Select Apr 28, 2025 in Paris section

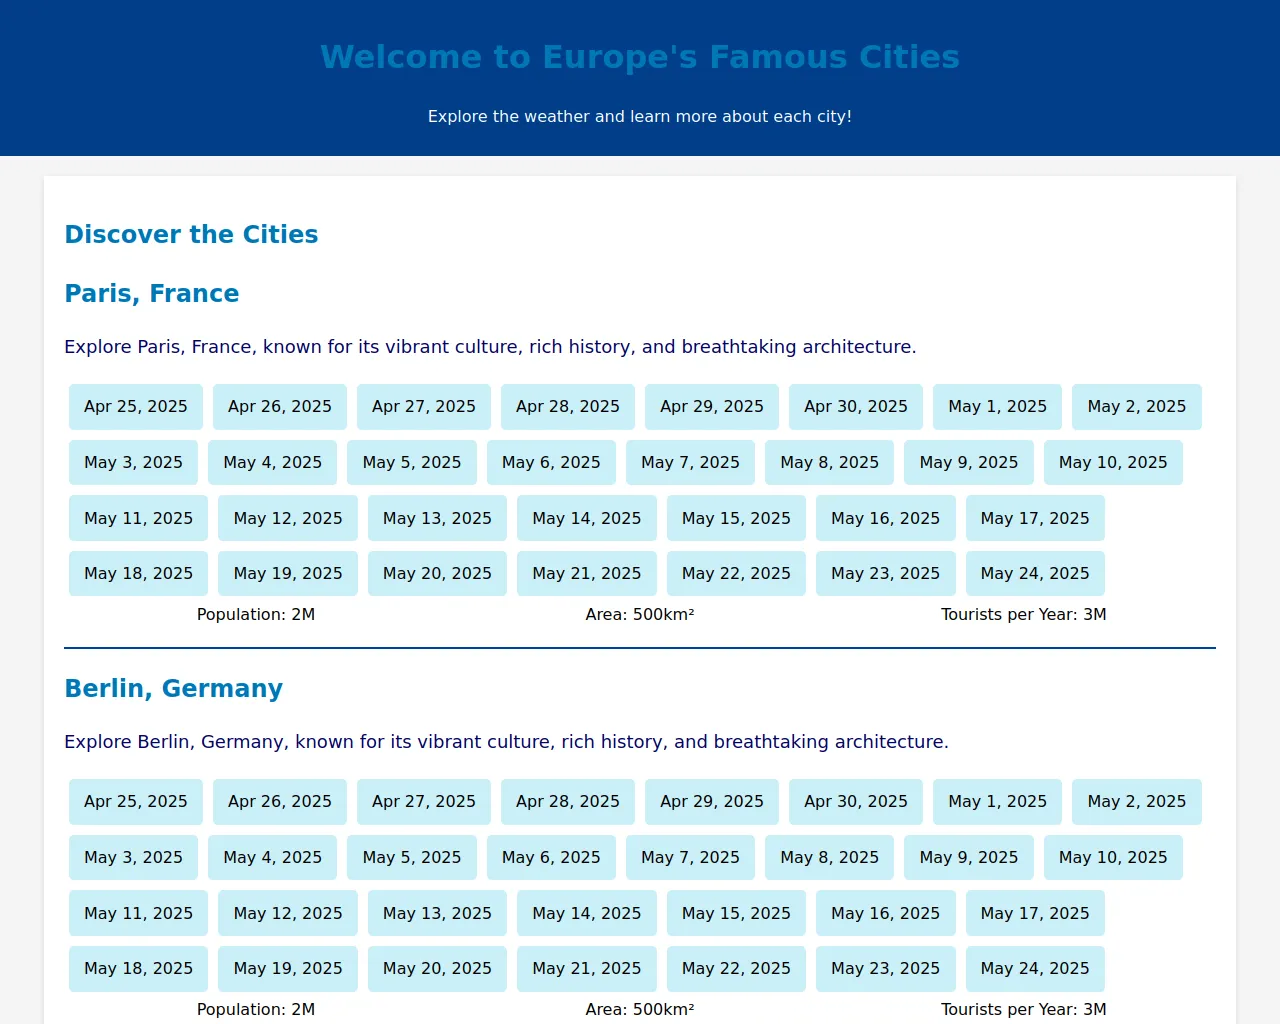568,407
